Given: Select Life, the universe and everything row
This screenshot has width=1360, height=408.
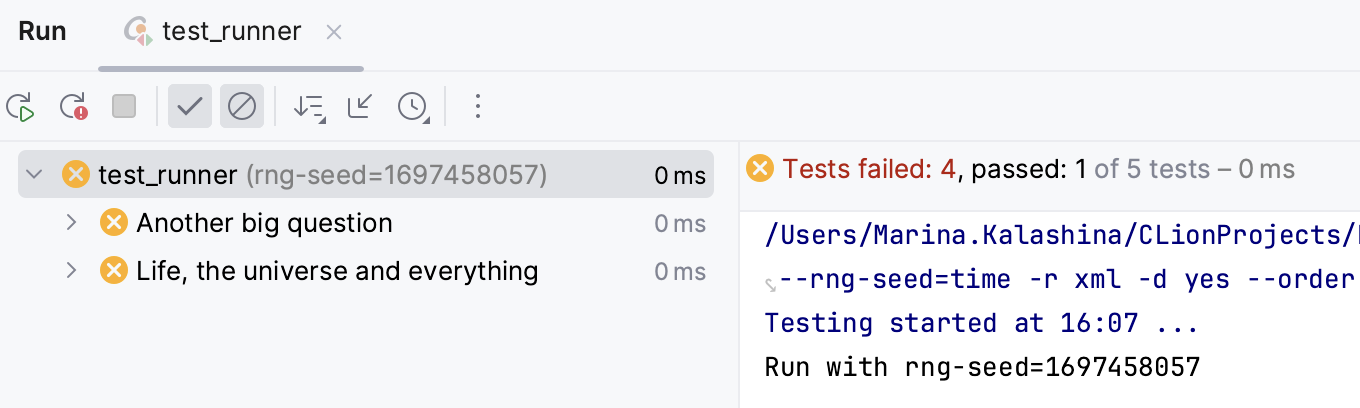Looking at the screenshot, I should tap(336, 270).
